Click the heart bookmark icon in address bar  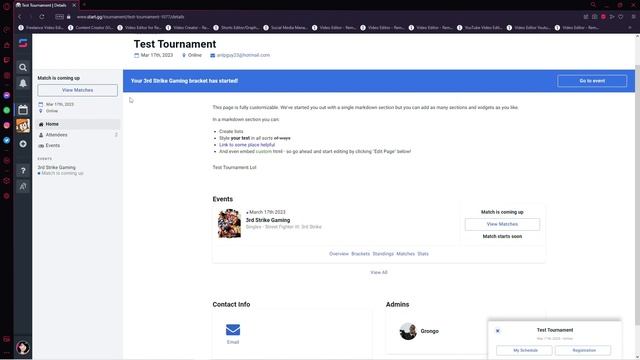[621, 17]
